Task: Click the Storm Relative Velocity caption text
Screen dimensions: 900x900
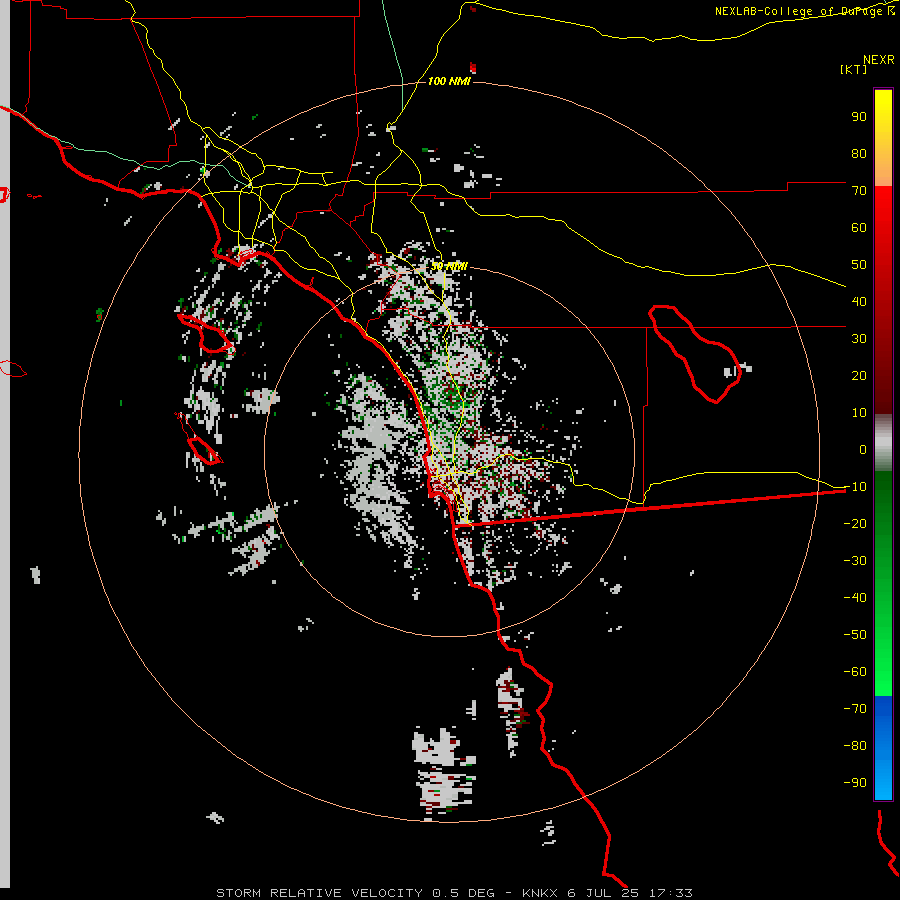Action: click(454, 893)
